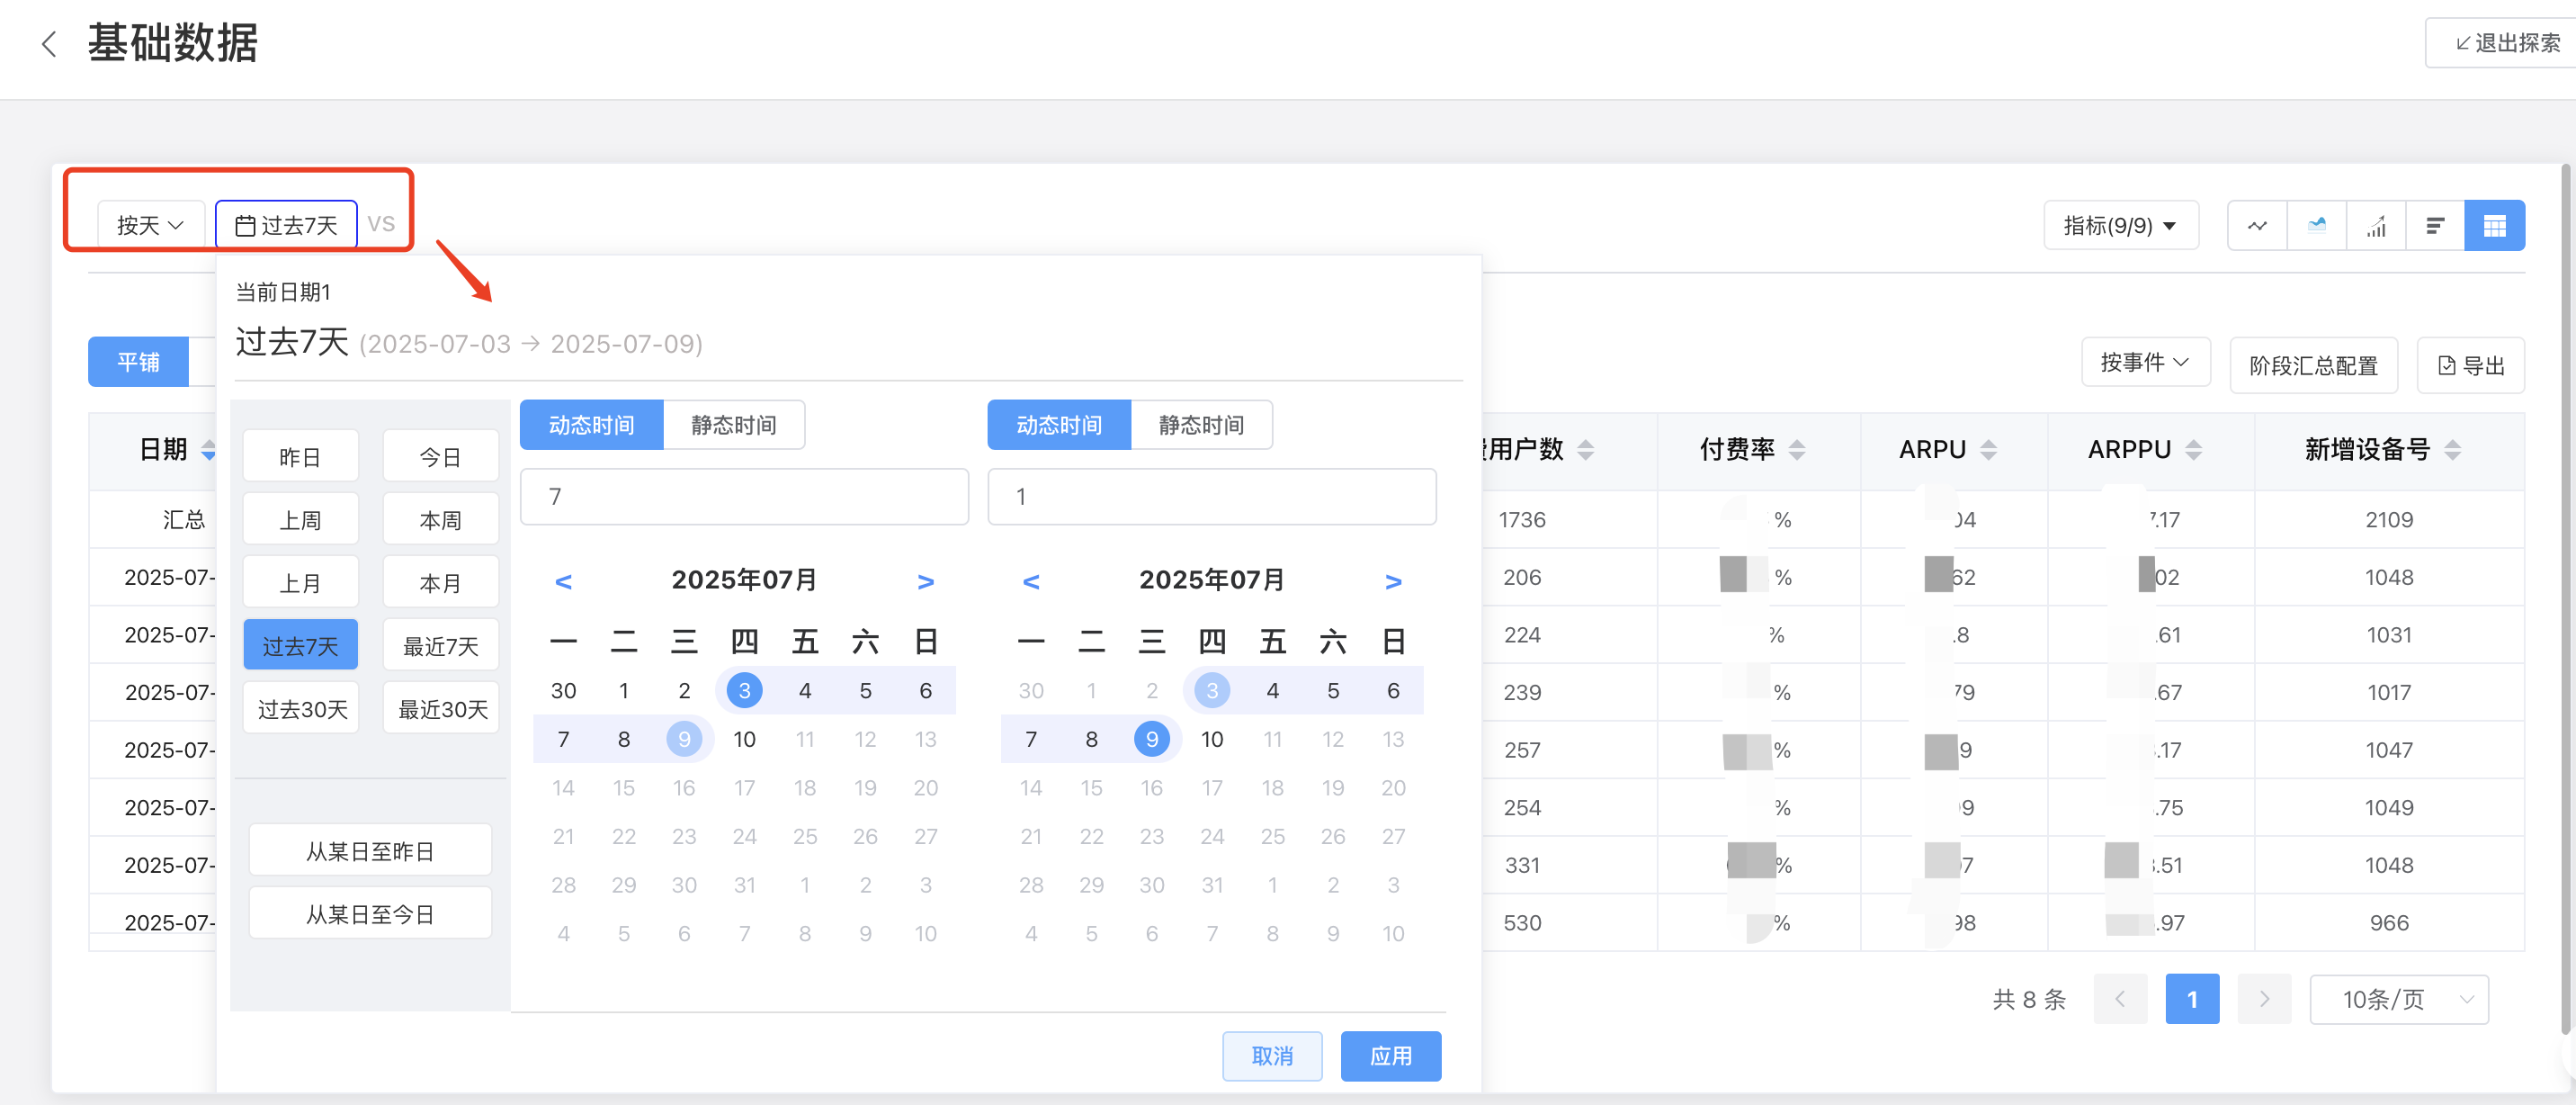Switch to bar chart view icon

pyautogui.click(x=2376, y=226)
